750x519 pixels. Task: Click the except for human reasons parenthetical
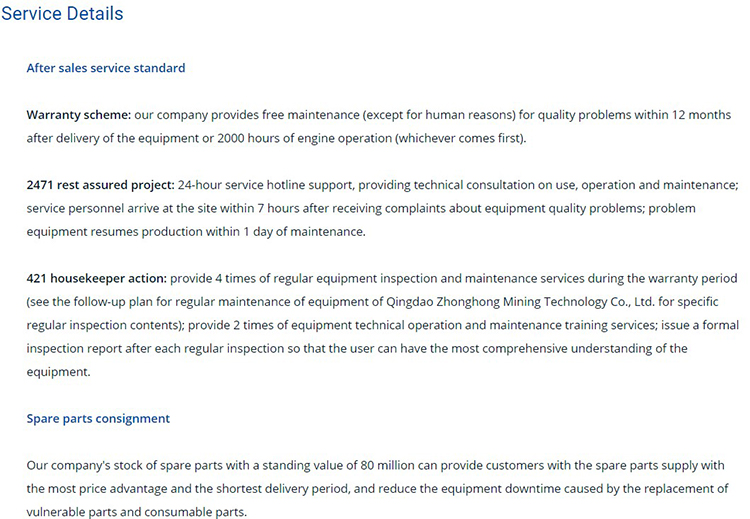(439, 115)
